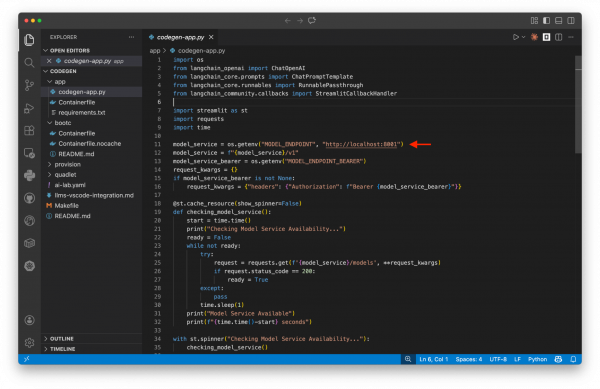
Task: Place cursor on line number 11
Action: 158,144
